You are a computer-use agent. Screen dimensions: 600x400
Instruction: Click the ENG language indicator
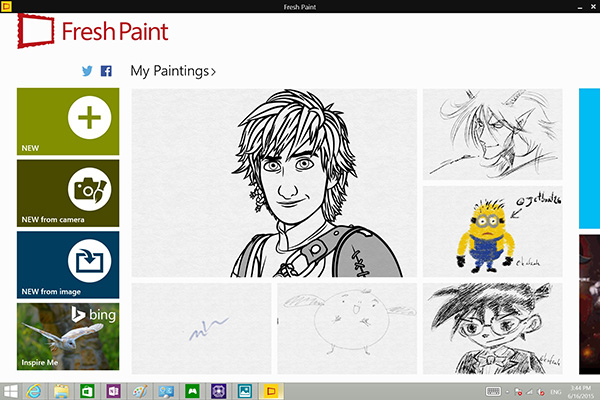pyautogui.click(x=556, y=392)
